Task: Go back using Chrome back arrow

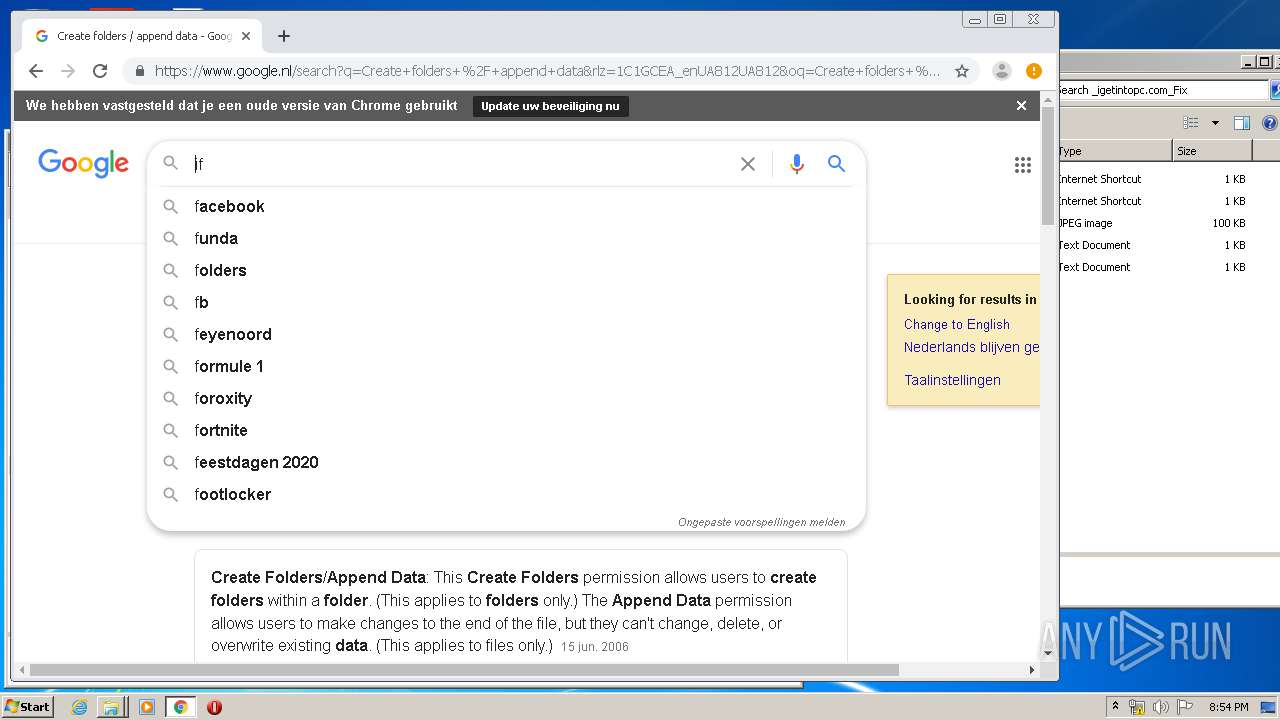Action: point(36,71)
